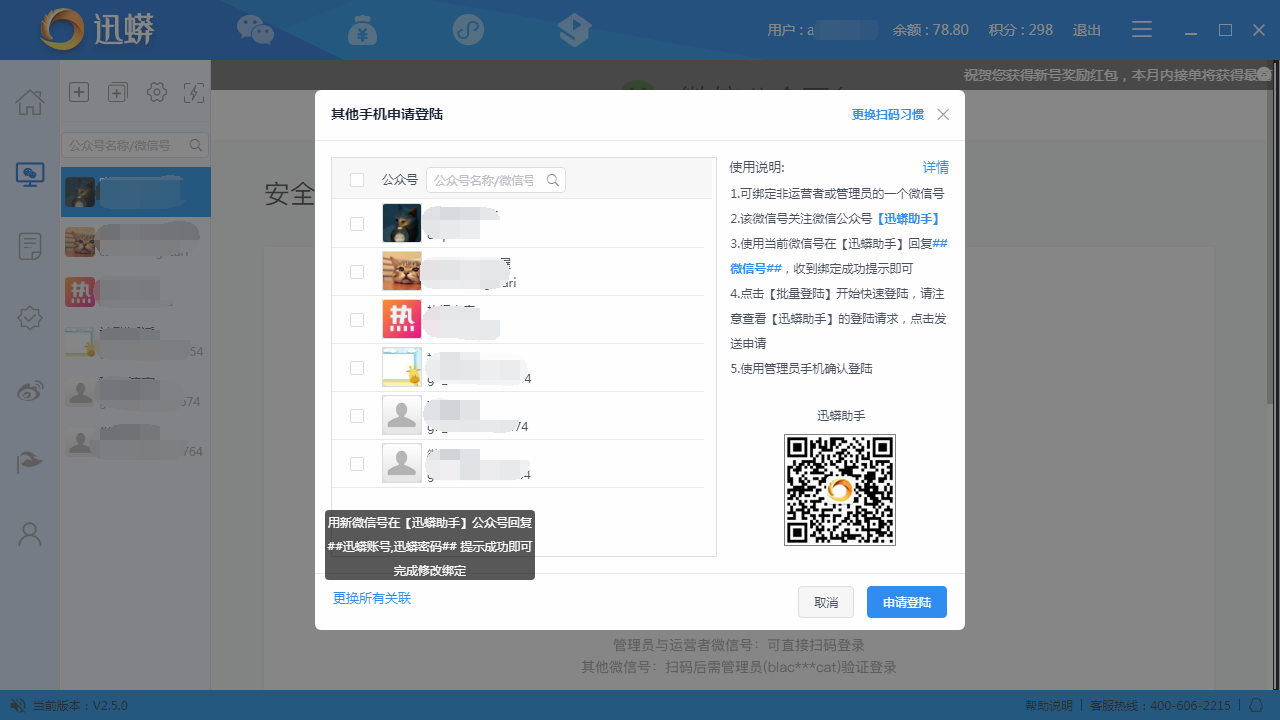
Task: Click the 迅蟒 logo
Action: (x=98, y=30)
